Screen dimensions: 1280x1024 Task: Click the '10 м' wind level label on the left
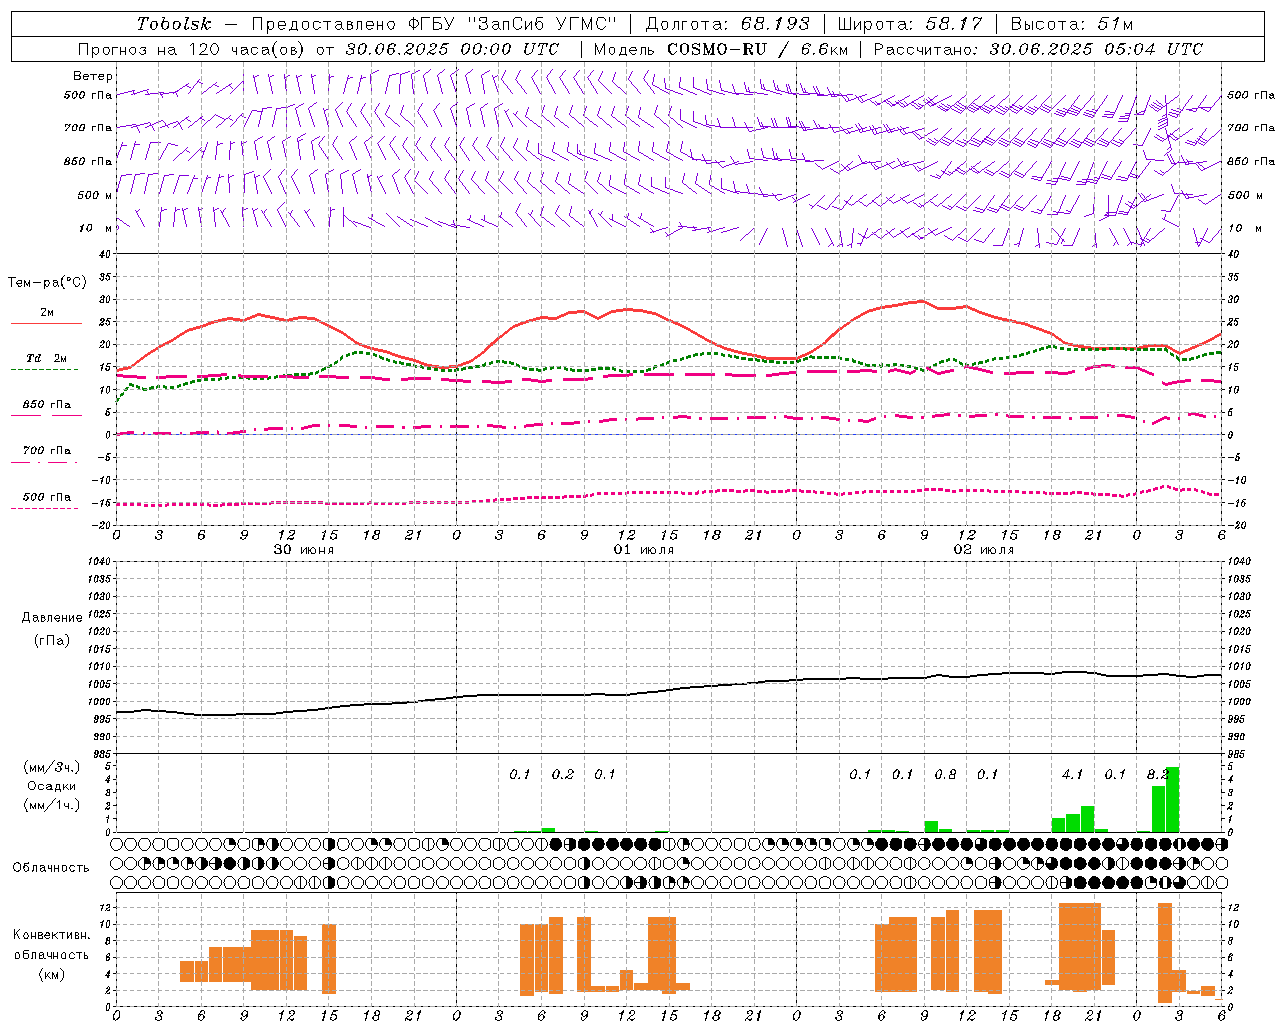(96, 229)
